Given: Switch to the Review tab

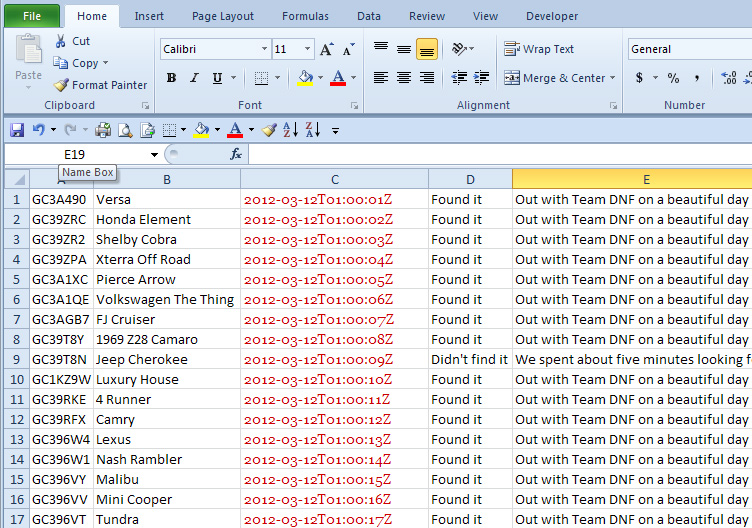Looking at the screenshot, I should coord(427,16).
